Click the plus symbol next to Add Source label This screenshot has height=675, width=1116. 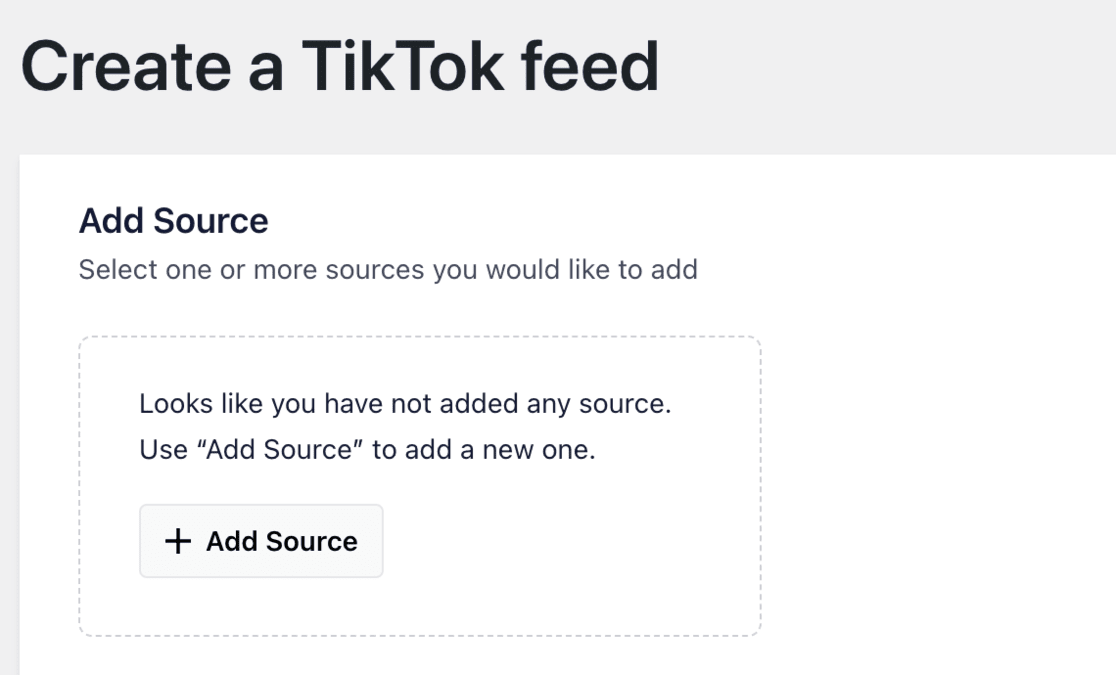point(176,541)
